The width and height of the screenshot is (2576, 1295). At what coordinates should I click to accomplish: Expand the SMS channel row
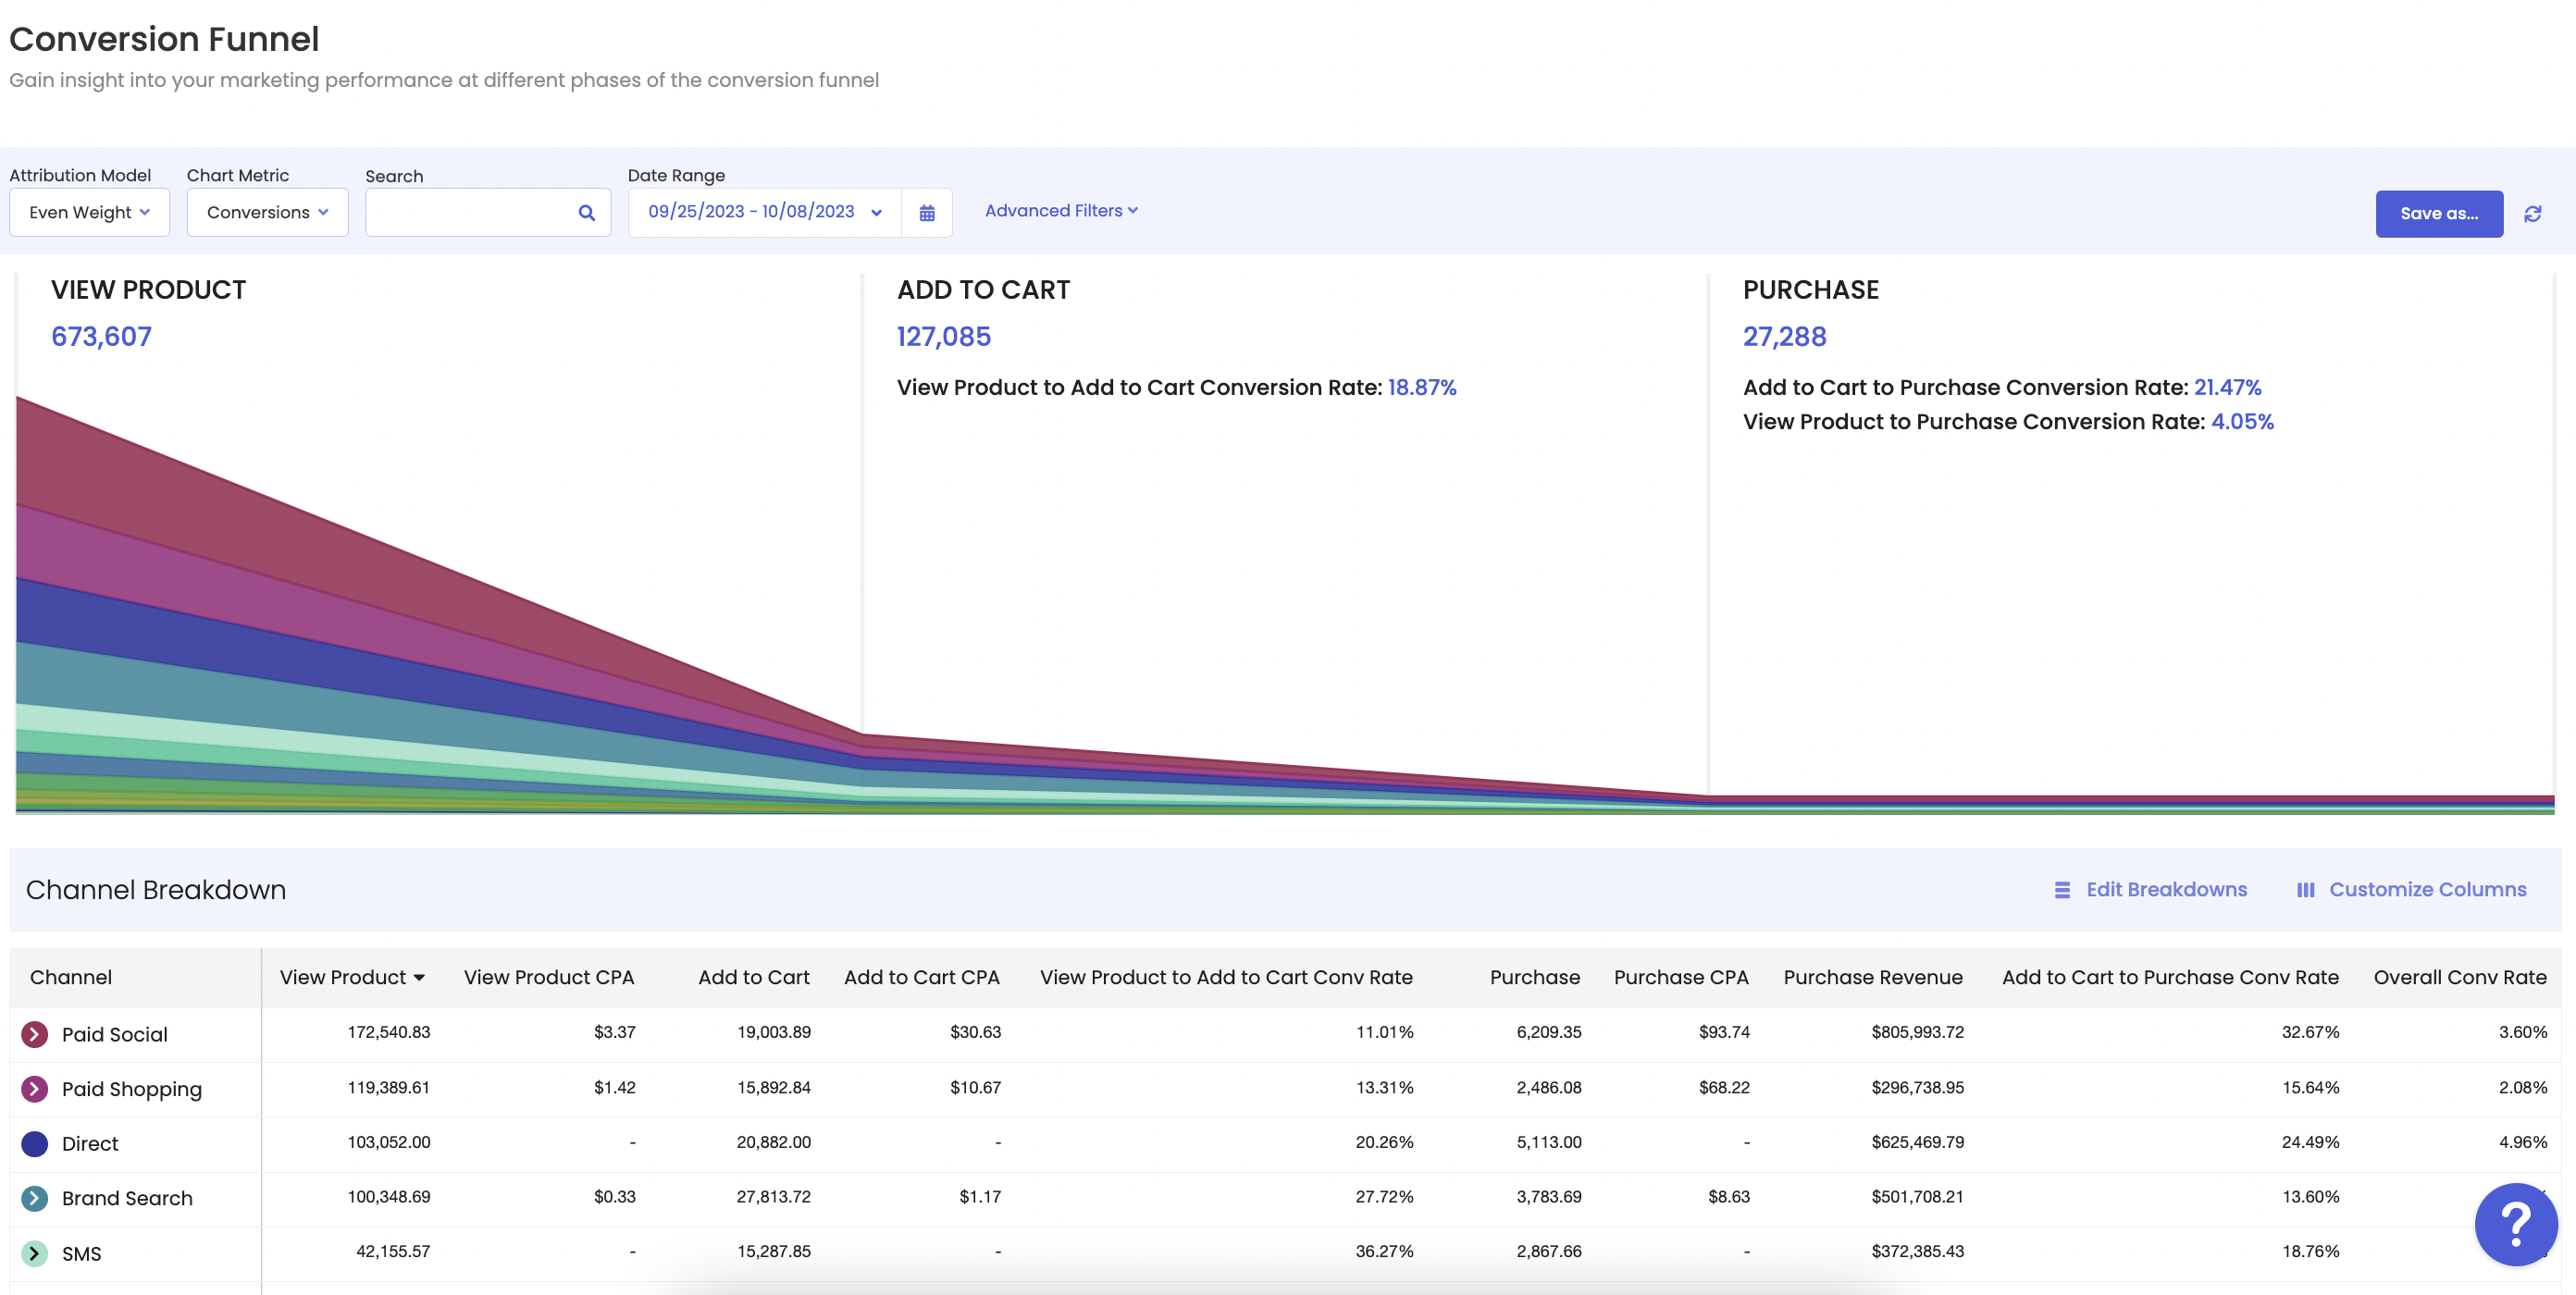(35, 1253)
